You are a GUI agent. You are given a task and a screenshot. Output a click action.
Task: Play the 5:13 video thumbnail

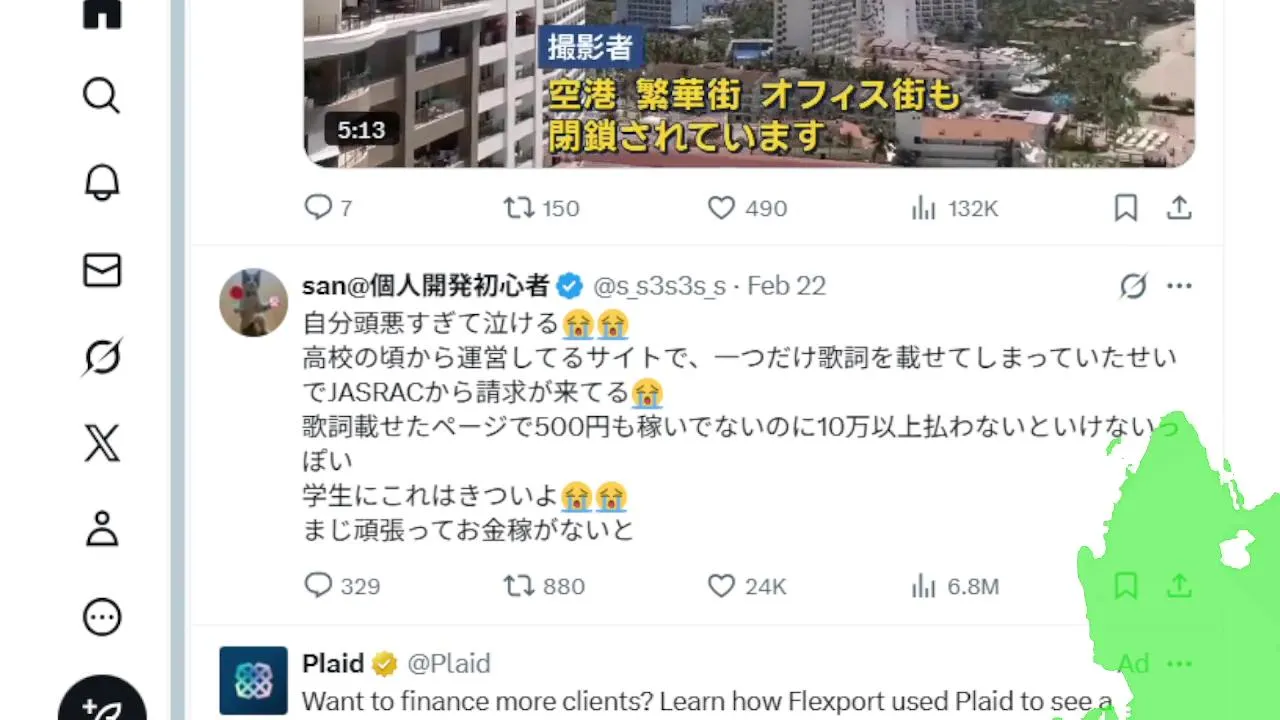(x=749, y=83)
